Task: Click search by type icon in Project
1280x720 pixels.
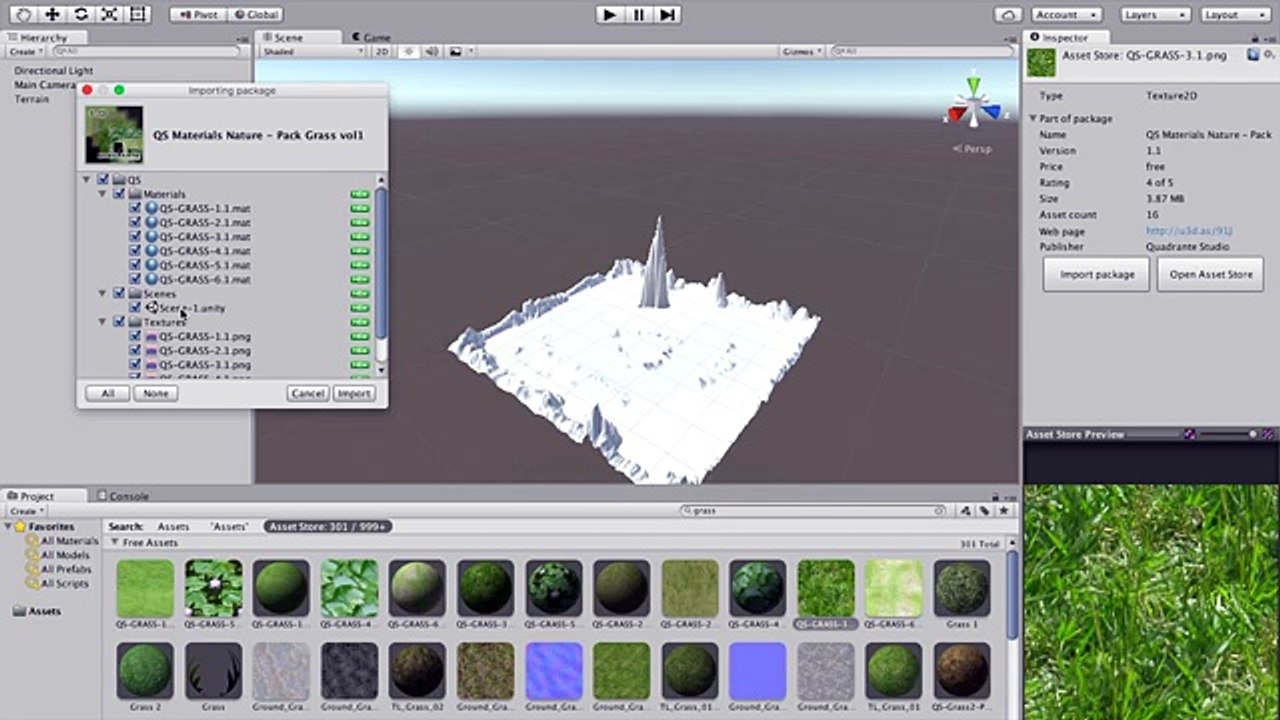Action: [965, 510]
